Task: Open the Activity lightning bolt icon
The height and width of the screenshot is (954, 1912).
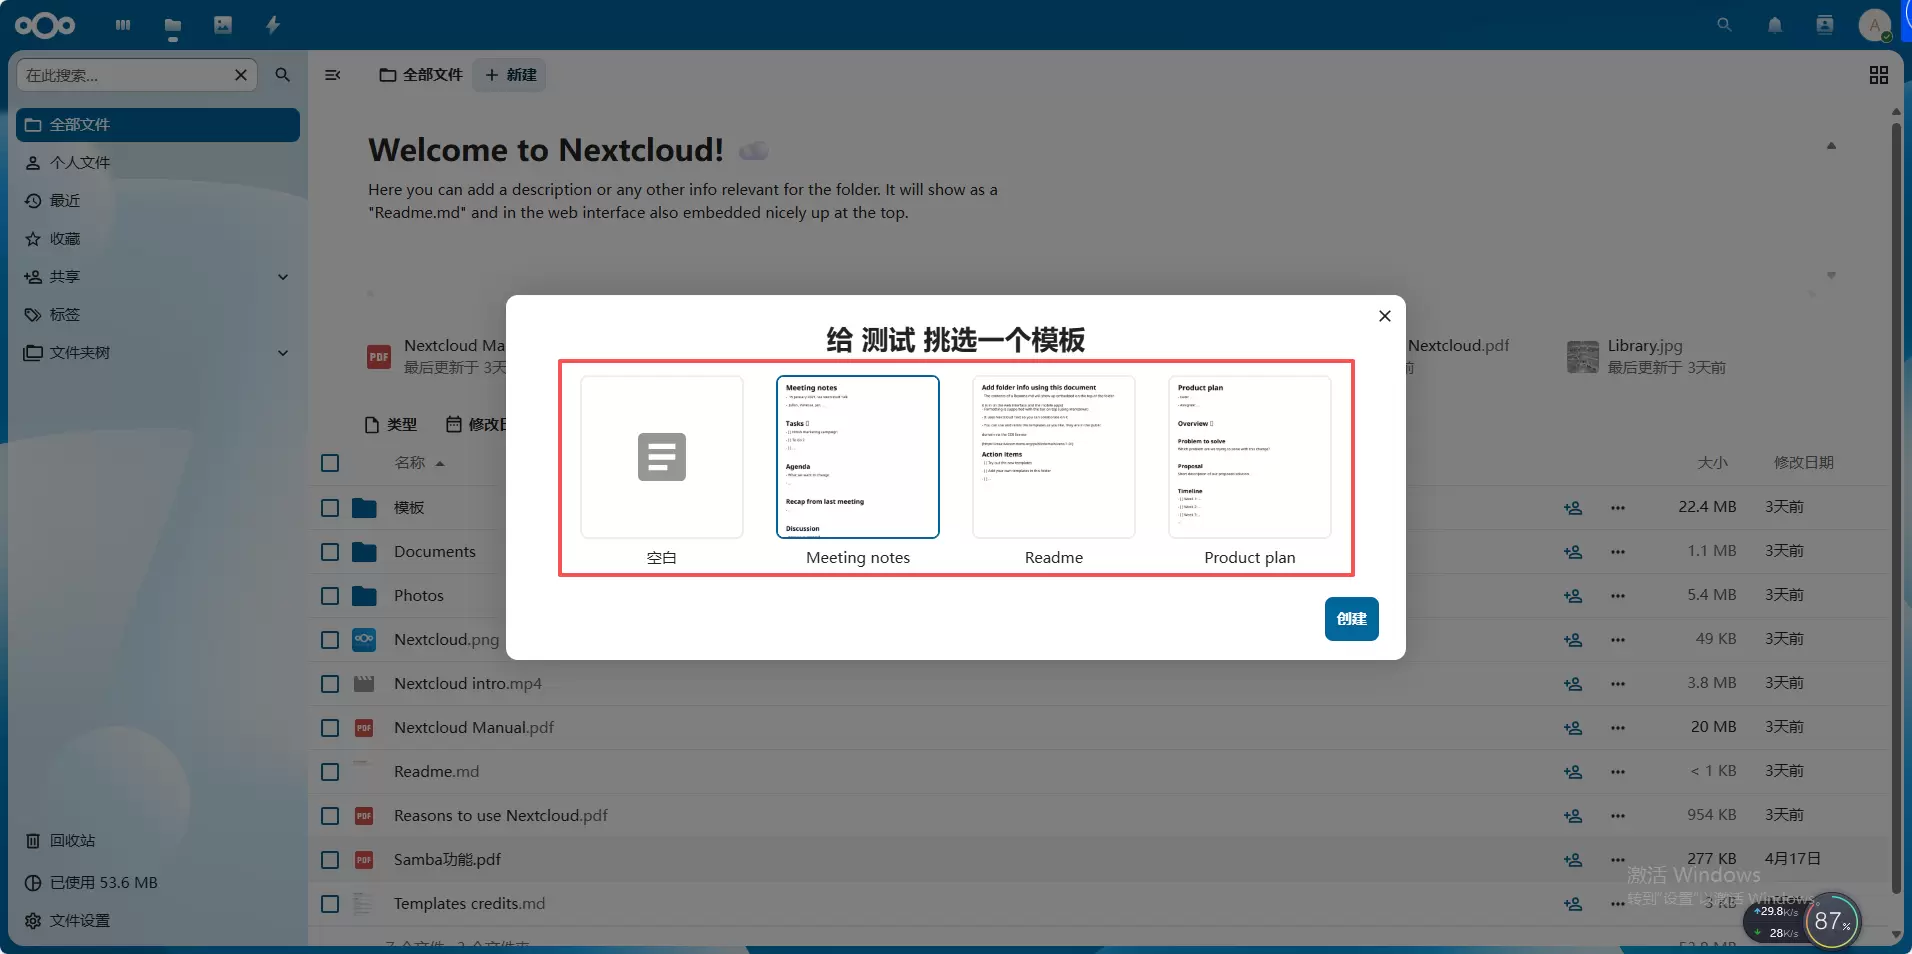Action: (273, 25)
